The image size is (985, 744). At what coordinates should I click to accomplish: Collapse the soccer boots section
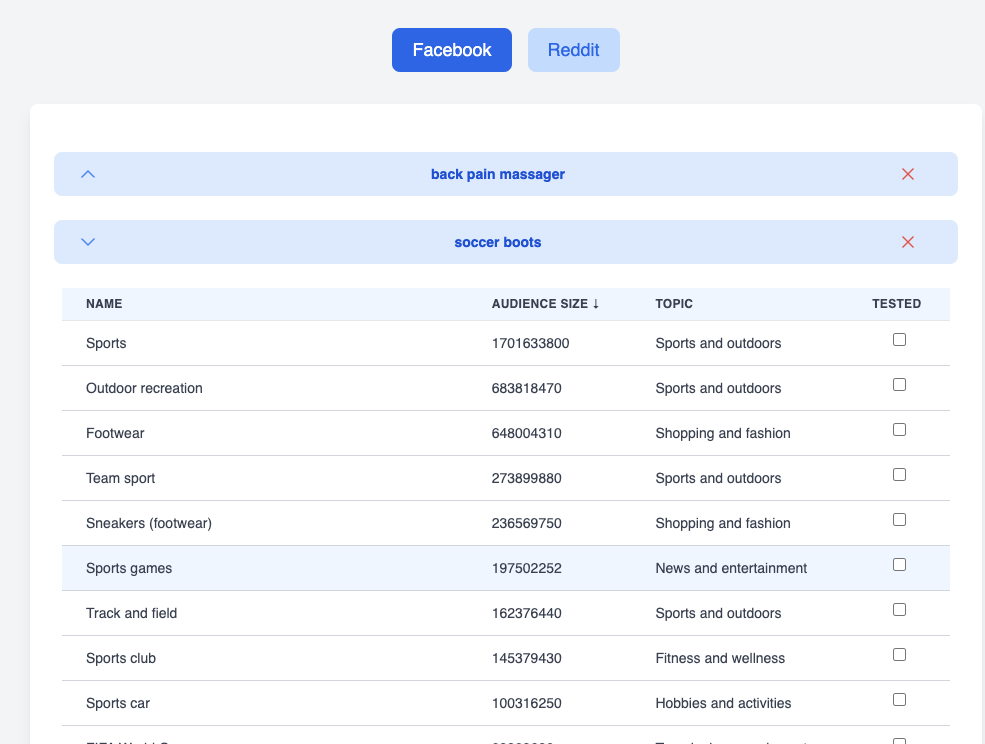pos(88,242)
